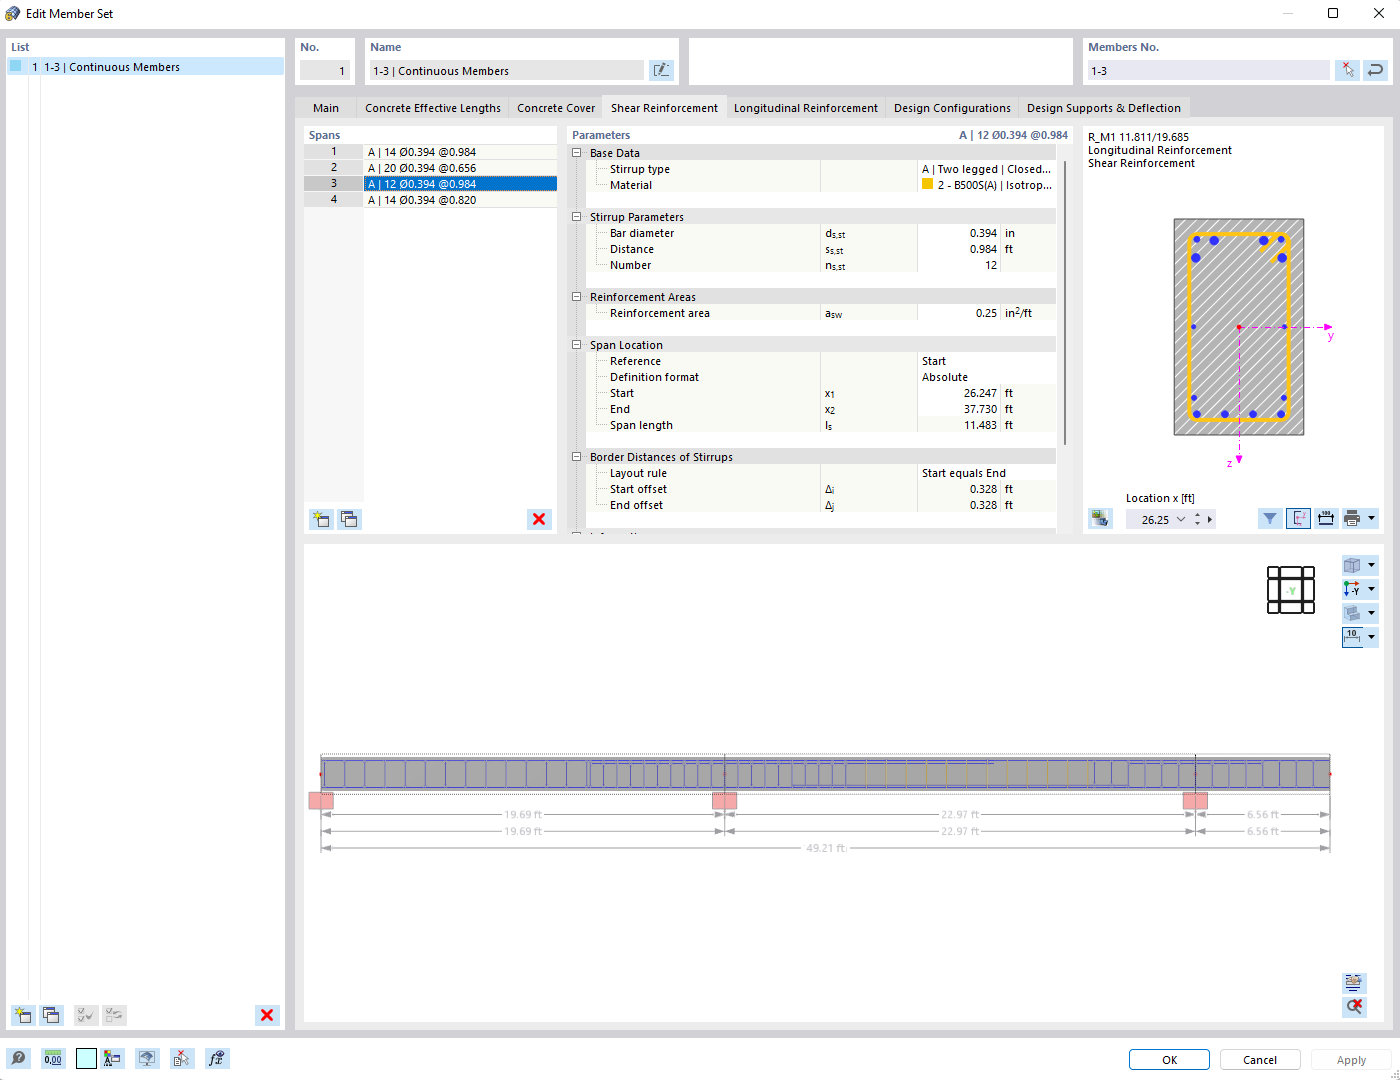Add a new span with the new-span icon
1400x1080 pixels.
click(x=320, y=519)
